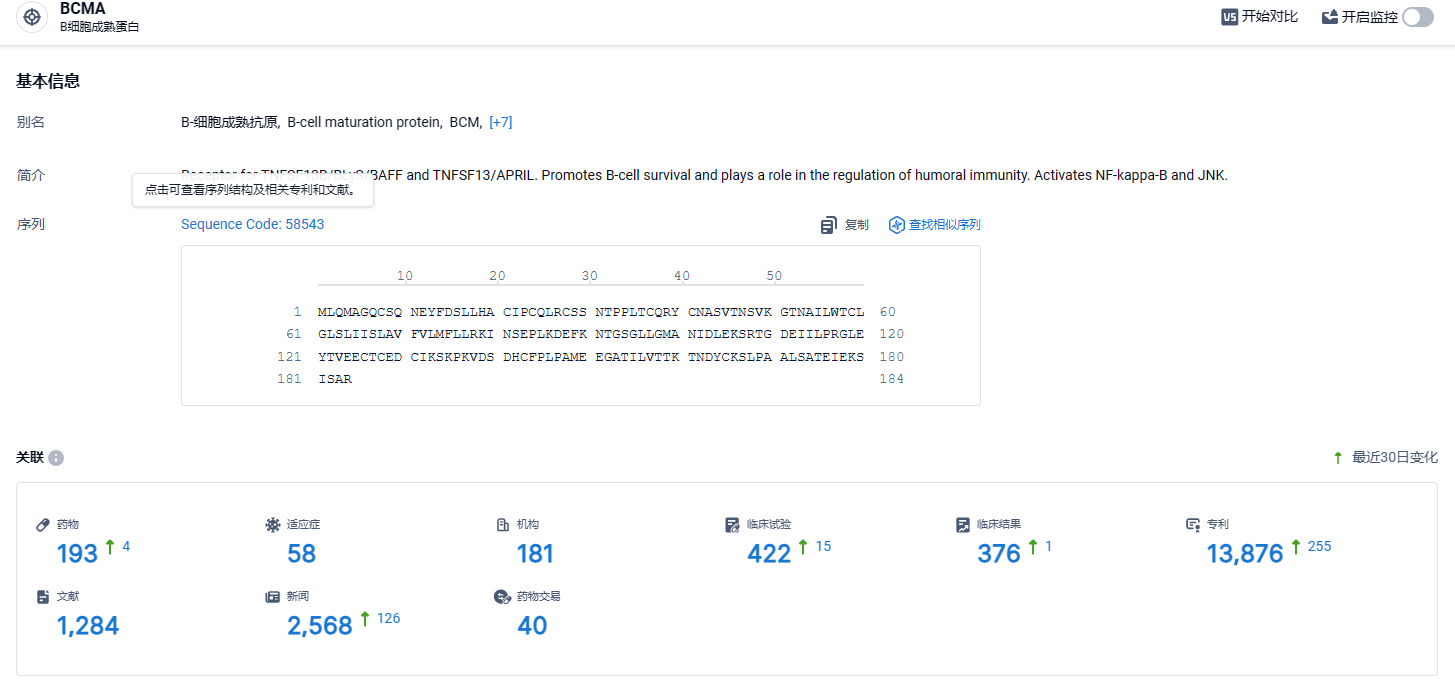Open the 2,568 news count
1455x684 pixels.
click(320, 625)
